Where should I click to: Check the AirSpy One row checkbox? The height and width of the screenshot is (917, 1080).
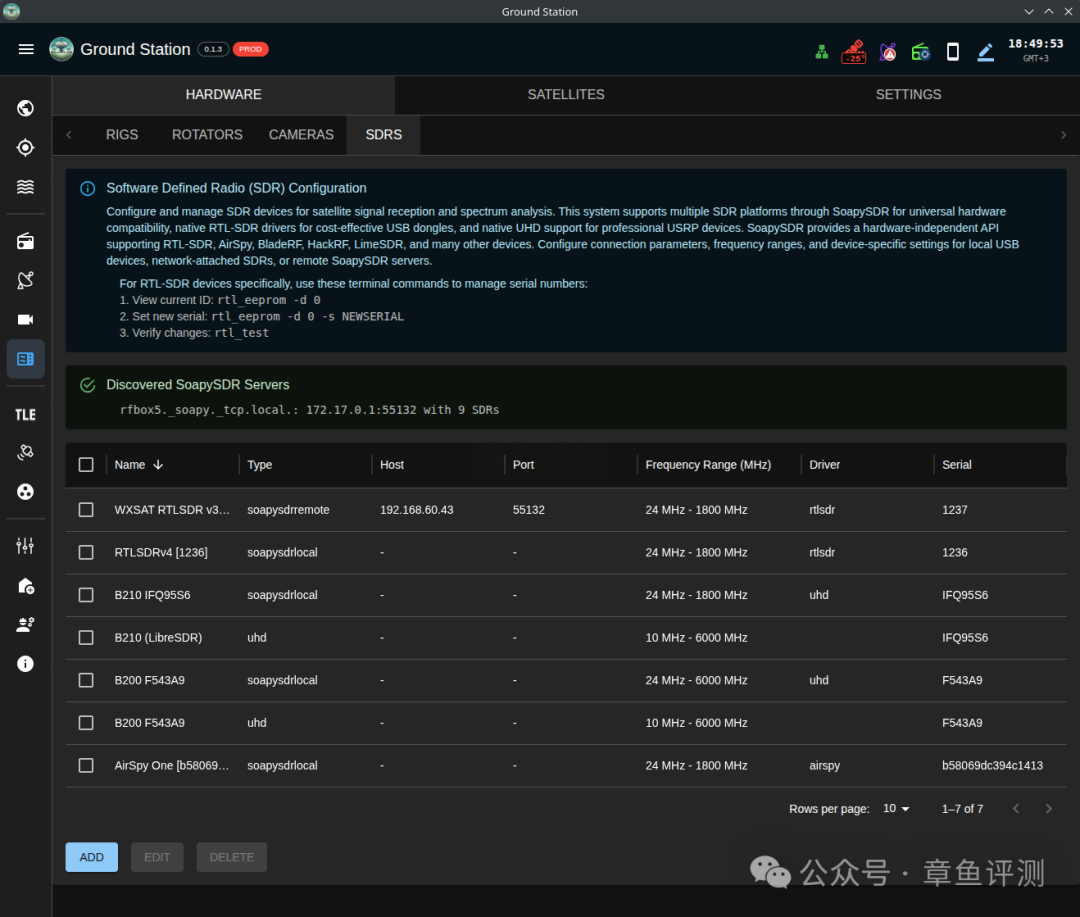coord(86,765)
